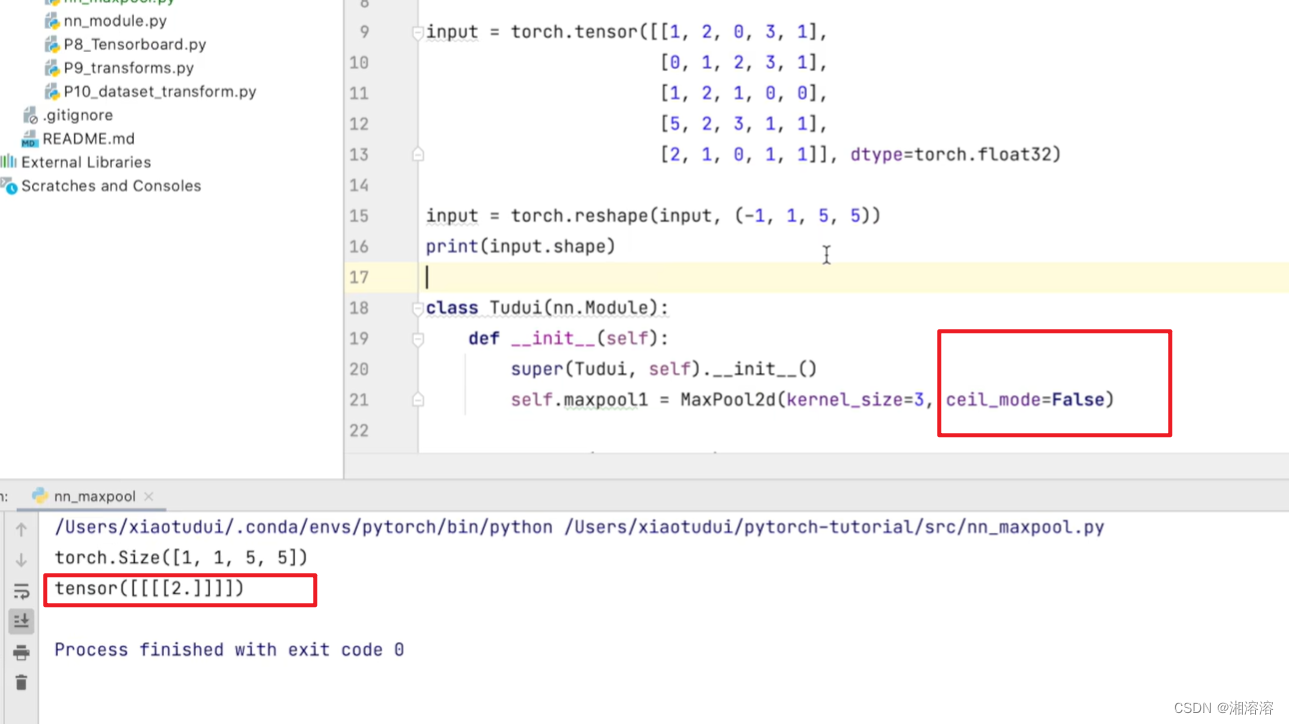The height and width of the screenshot is (724, 1289).
Task: Click Python file icon beside P9_transforms.py
Action: pyautogui.click(x=51, y=68)
